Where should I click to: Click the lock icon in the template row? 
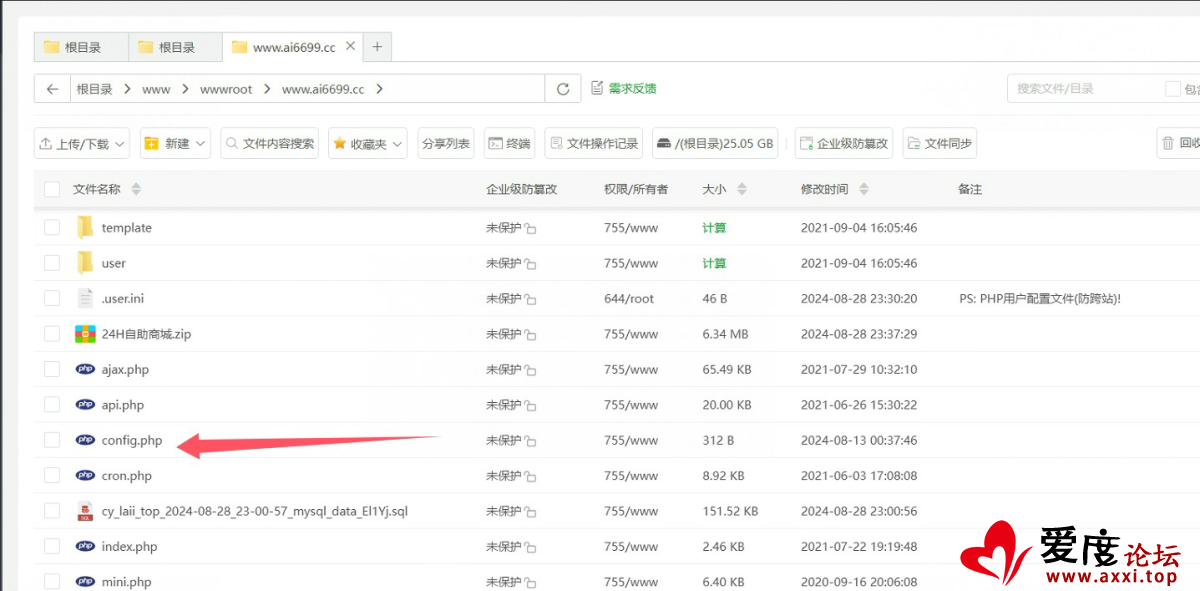click(530, 229)
